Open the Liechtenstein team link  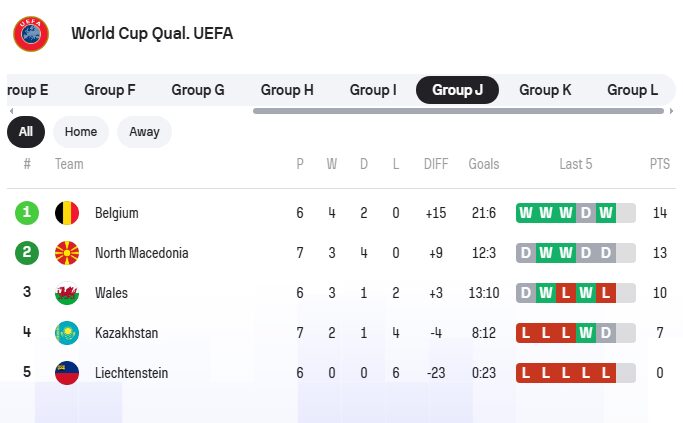[131, 373]
